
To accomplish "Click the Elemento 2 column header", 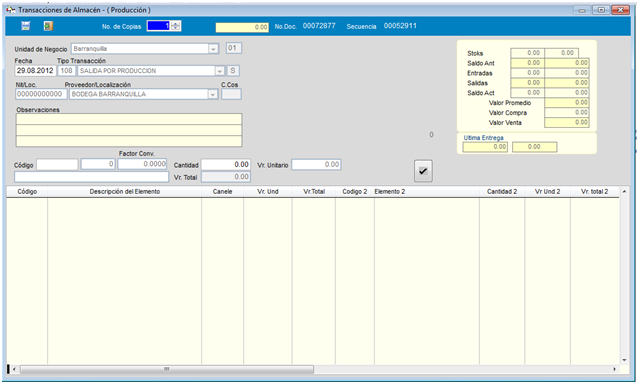I will [x=427, y=192].
